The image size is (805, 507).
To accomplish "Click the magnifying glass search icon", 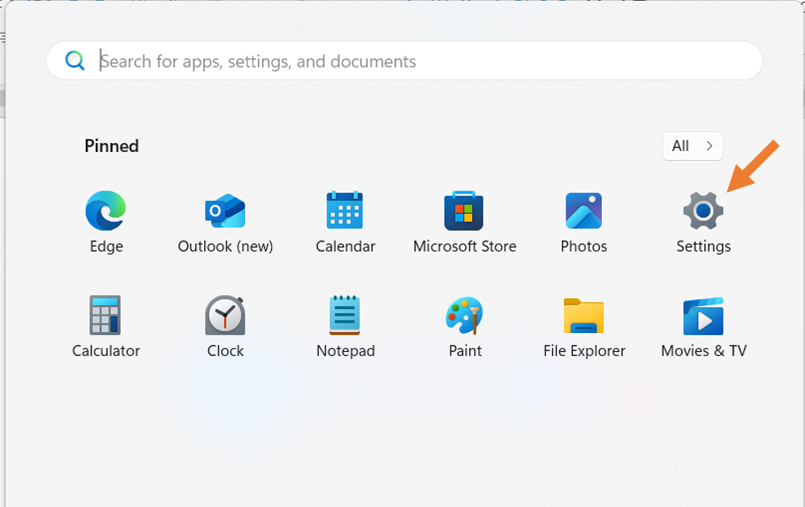I will (75, 61).
